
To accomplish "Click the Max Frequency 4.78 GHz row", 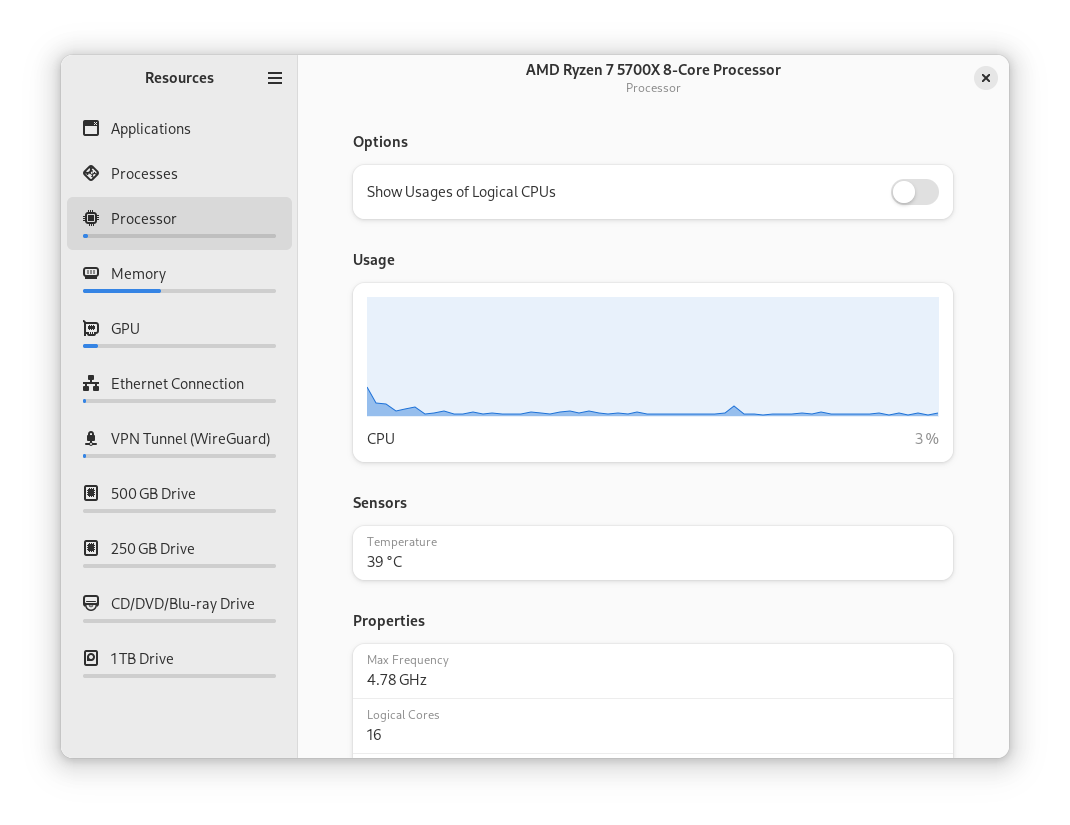I will click(652, 671).
